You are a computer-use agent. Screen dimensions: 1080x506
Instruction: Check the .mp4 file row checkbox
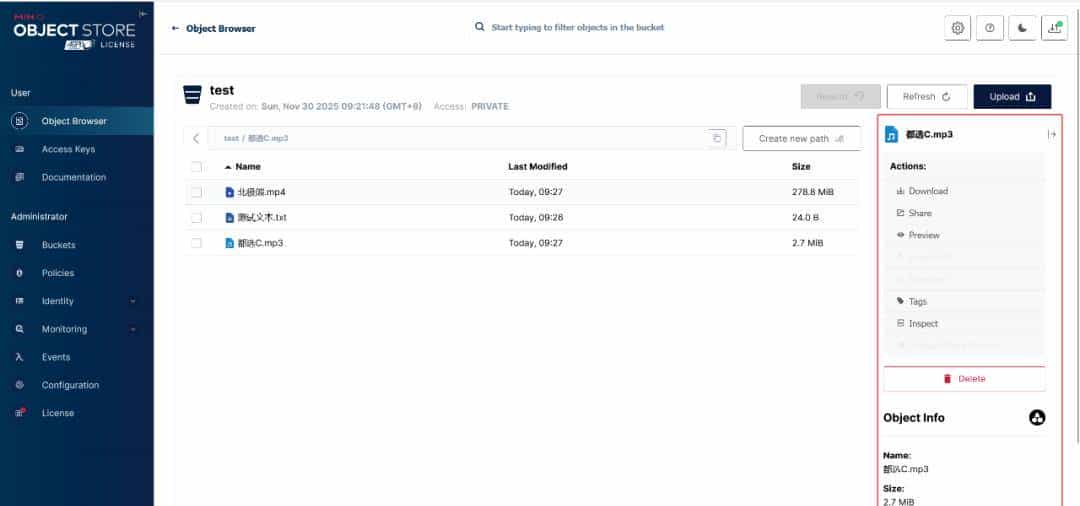pos(196,192)
